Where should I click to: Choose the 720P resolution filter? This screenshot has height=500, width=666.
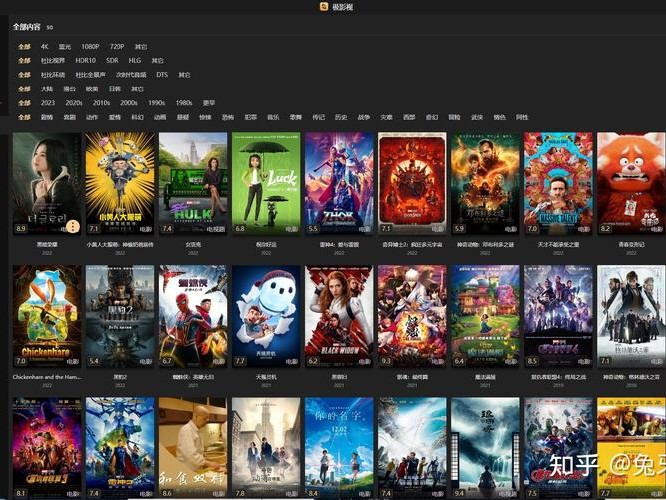pos(117,47)
